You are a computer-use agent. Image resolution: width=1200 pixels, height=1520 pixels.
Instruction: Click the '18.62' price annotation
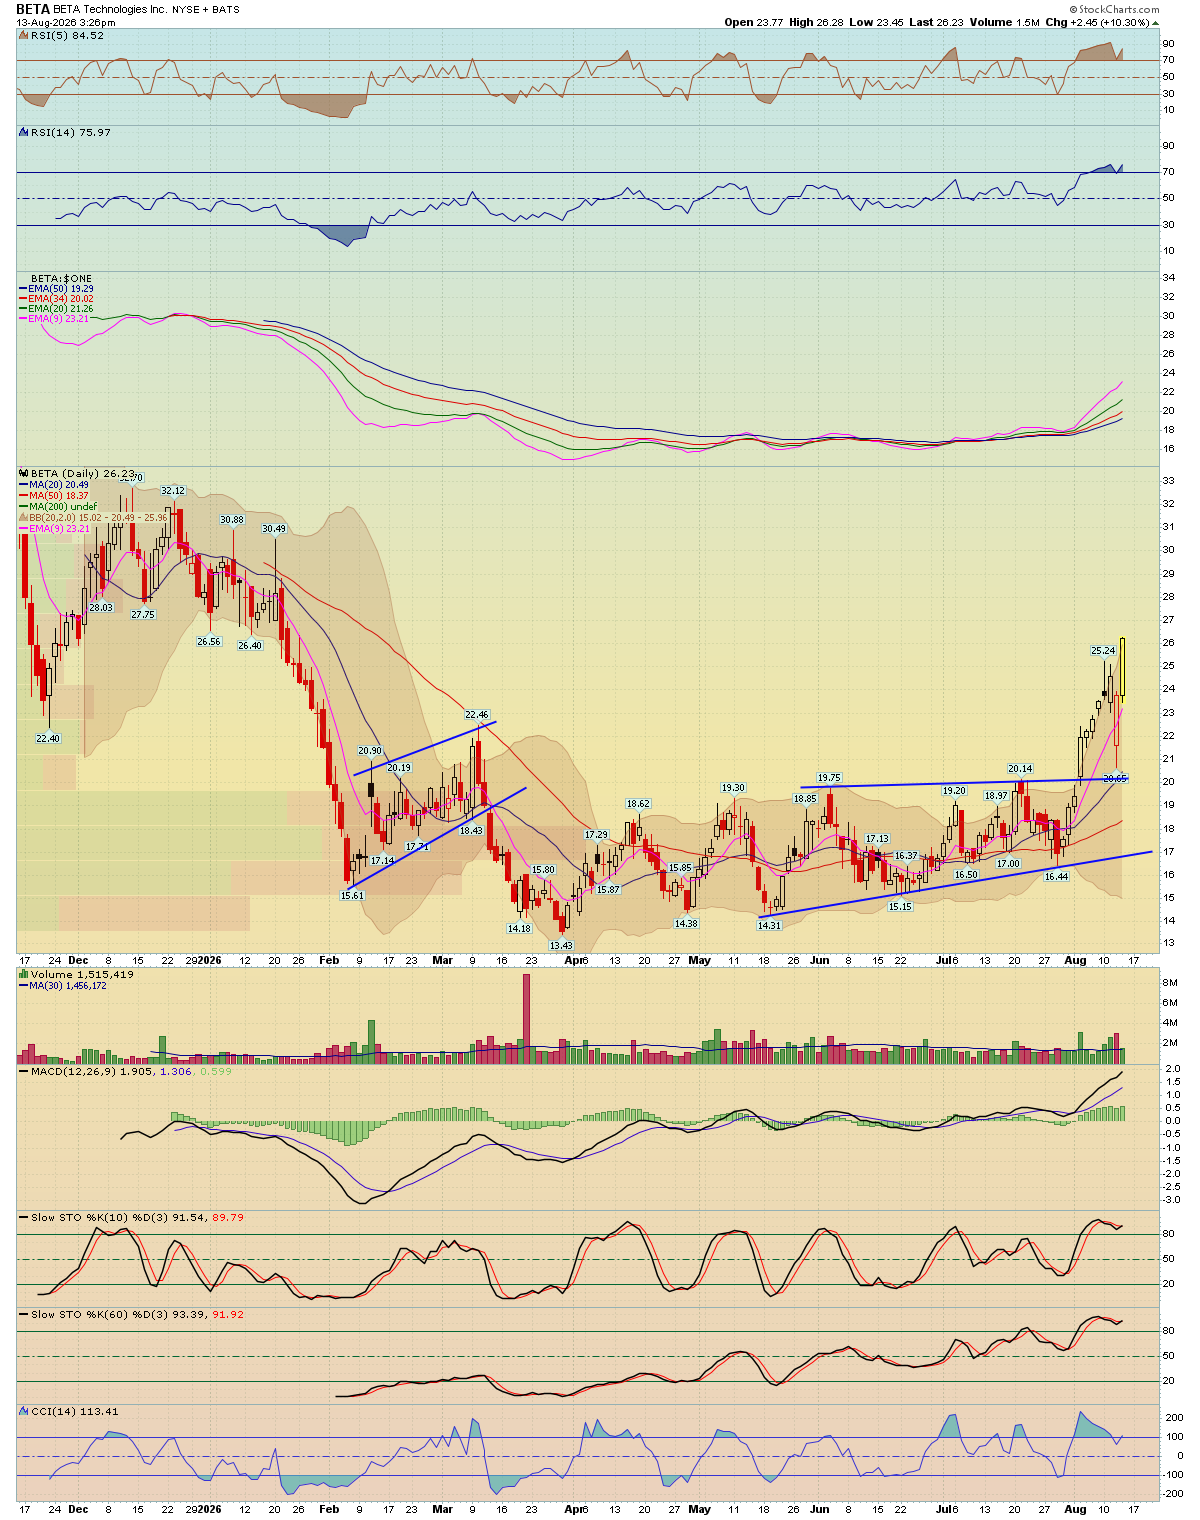tap(638, 803)
